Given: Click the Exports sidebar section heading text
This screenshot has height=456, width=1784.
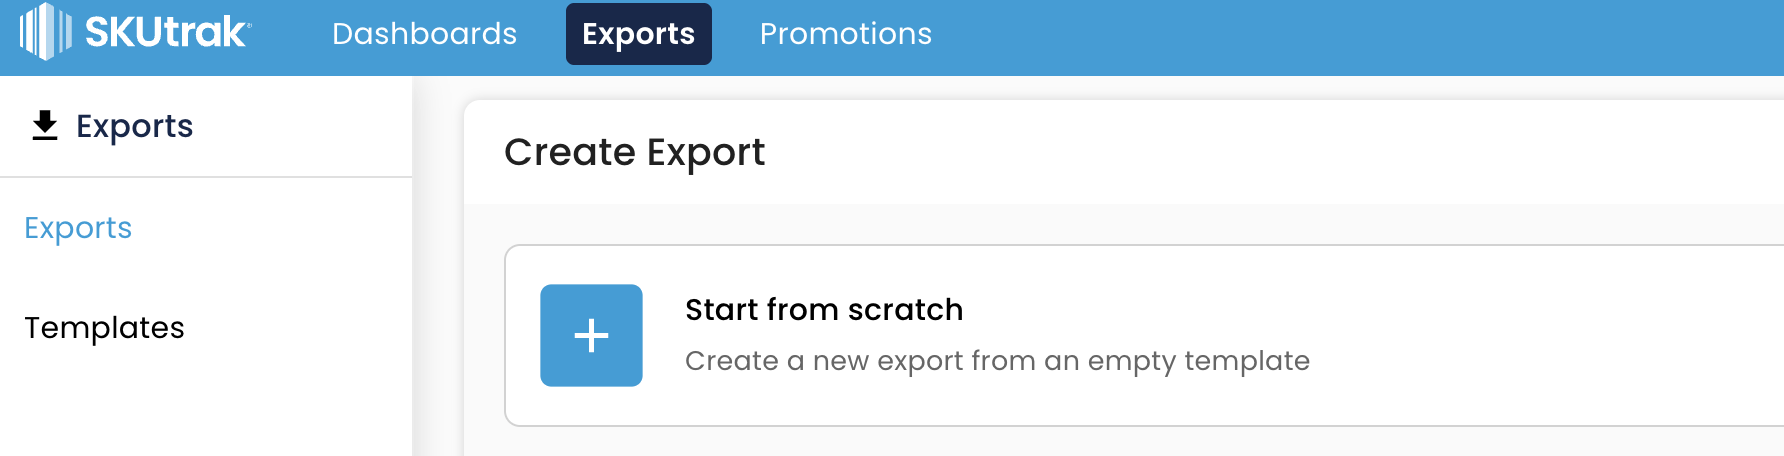Looking at the screenshot, I should tap(135, 126).
